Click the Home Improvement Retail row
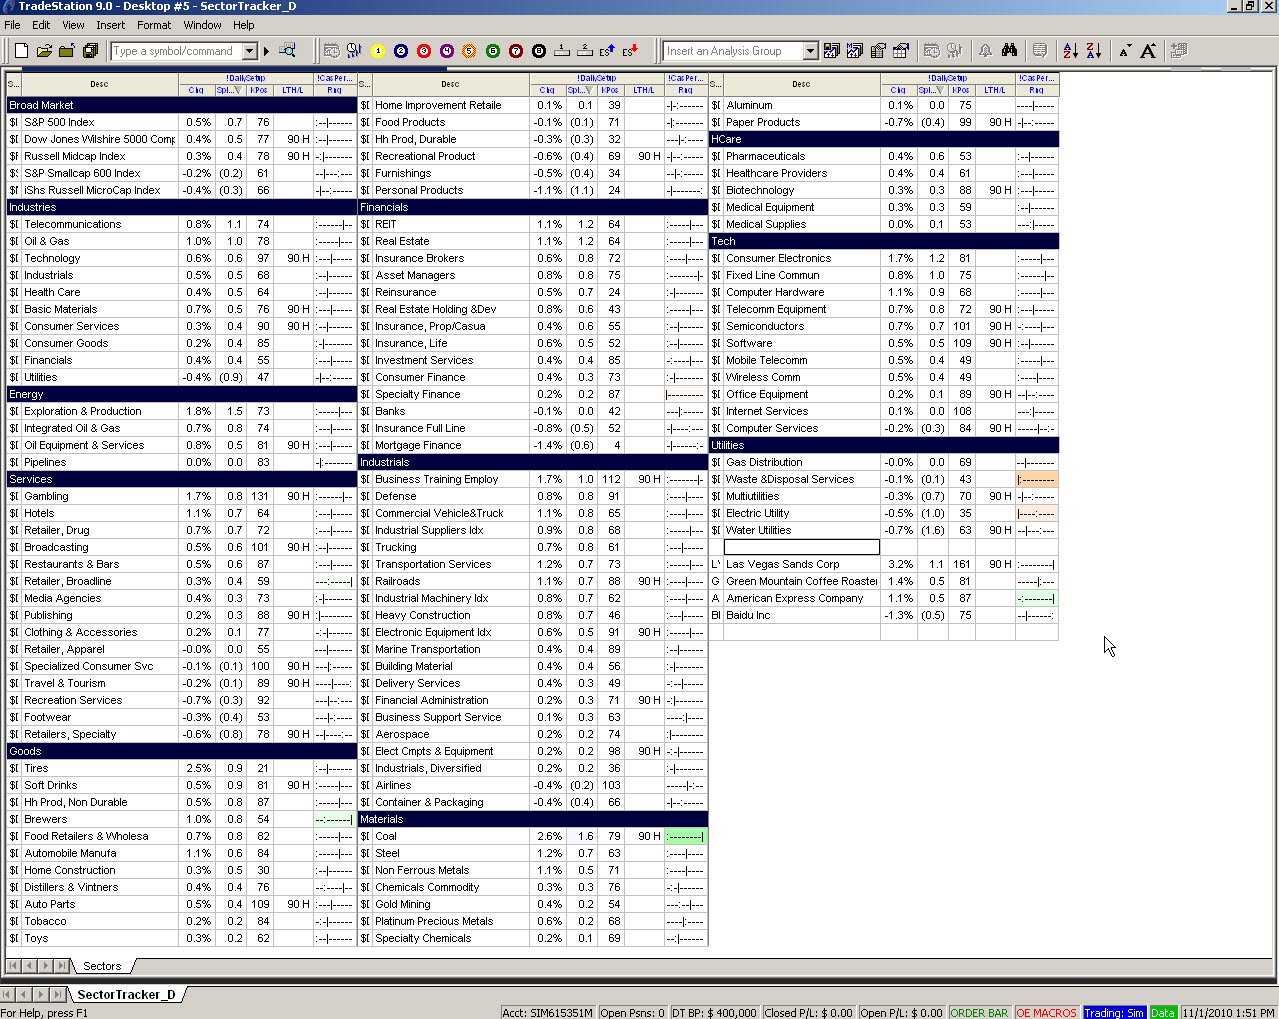 point(533,105)
